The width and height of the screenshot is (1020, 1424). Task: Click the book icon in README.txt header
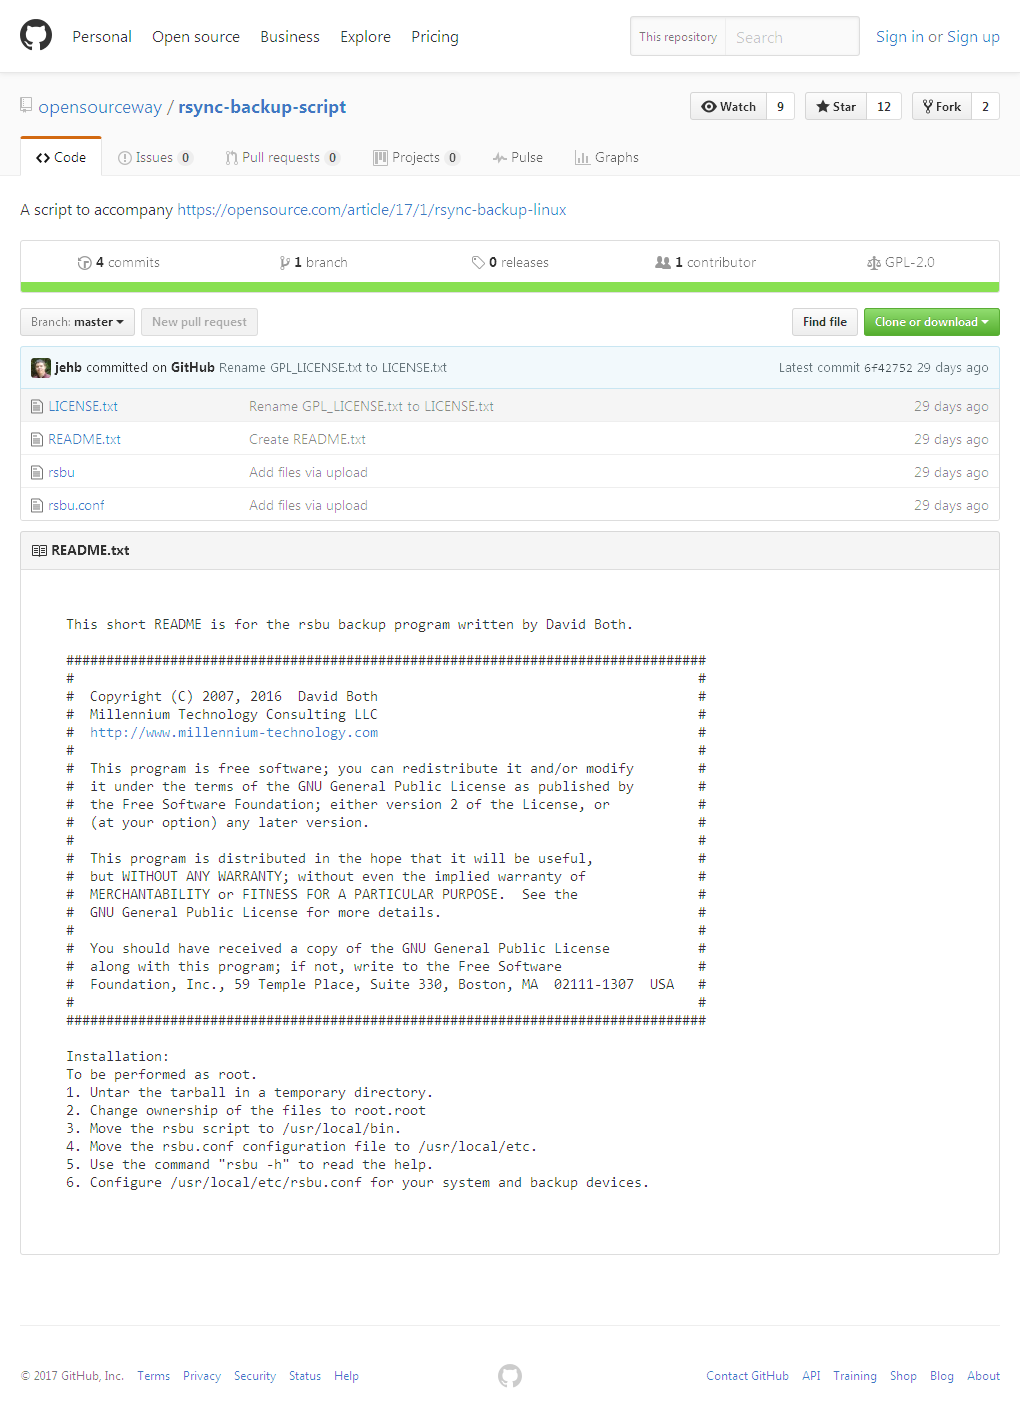tap(39, 551)
